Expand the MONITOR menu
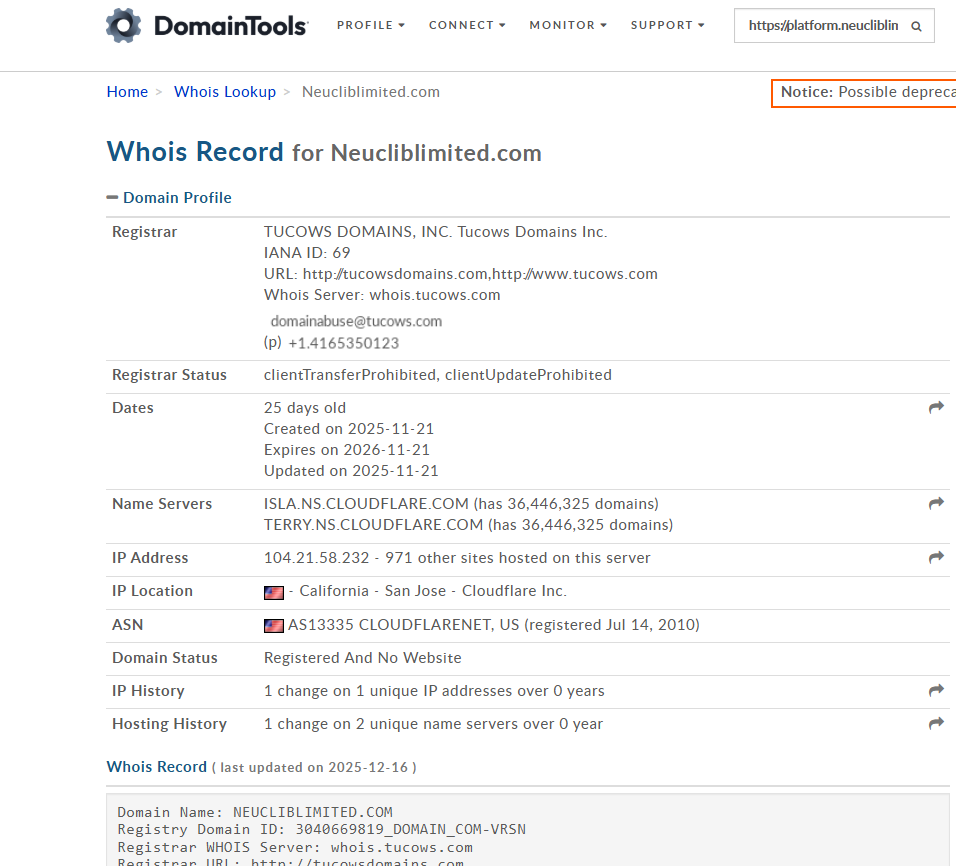Viewport: 956px width, 866px height. (x=567, y=25)
